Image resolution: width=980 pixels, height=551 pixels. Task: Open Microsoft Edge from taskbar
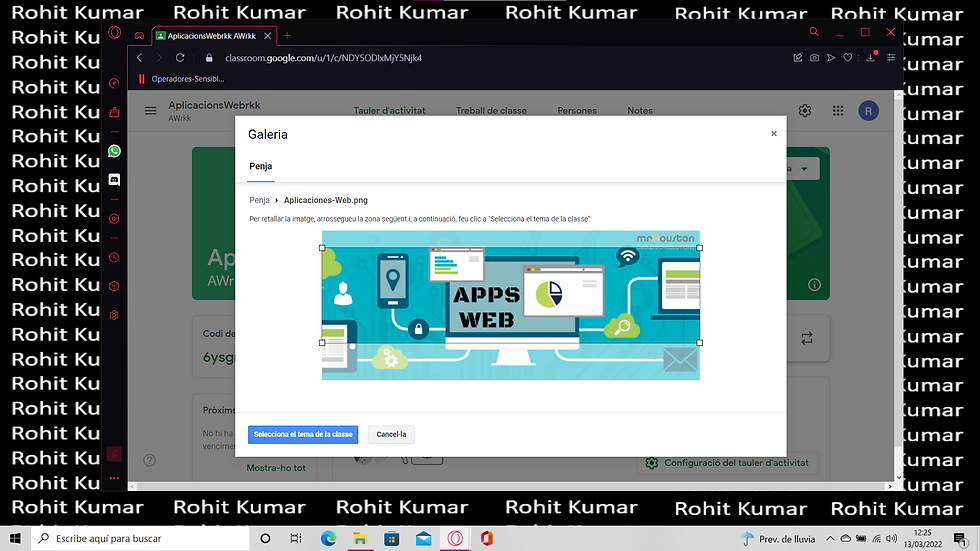click(x=328, y=539)
